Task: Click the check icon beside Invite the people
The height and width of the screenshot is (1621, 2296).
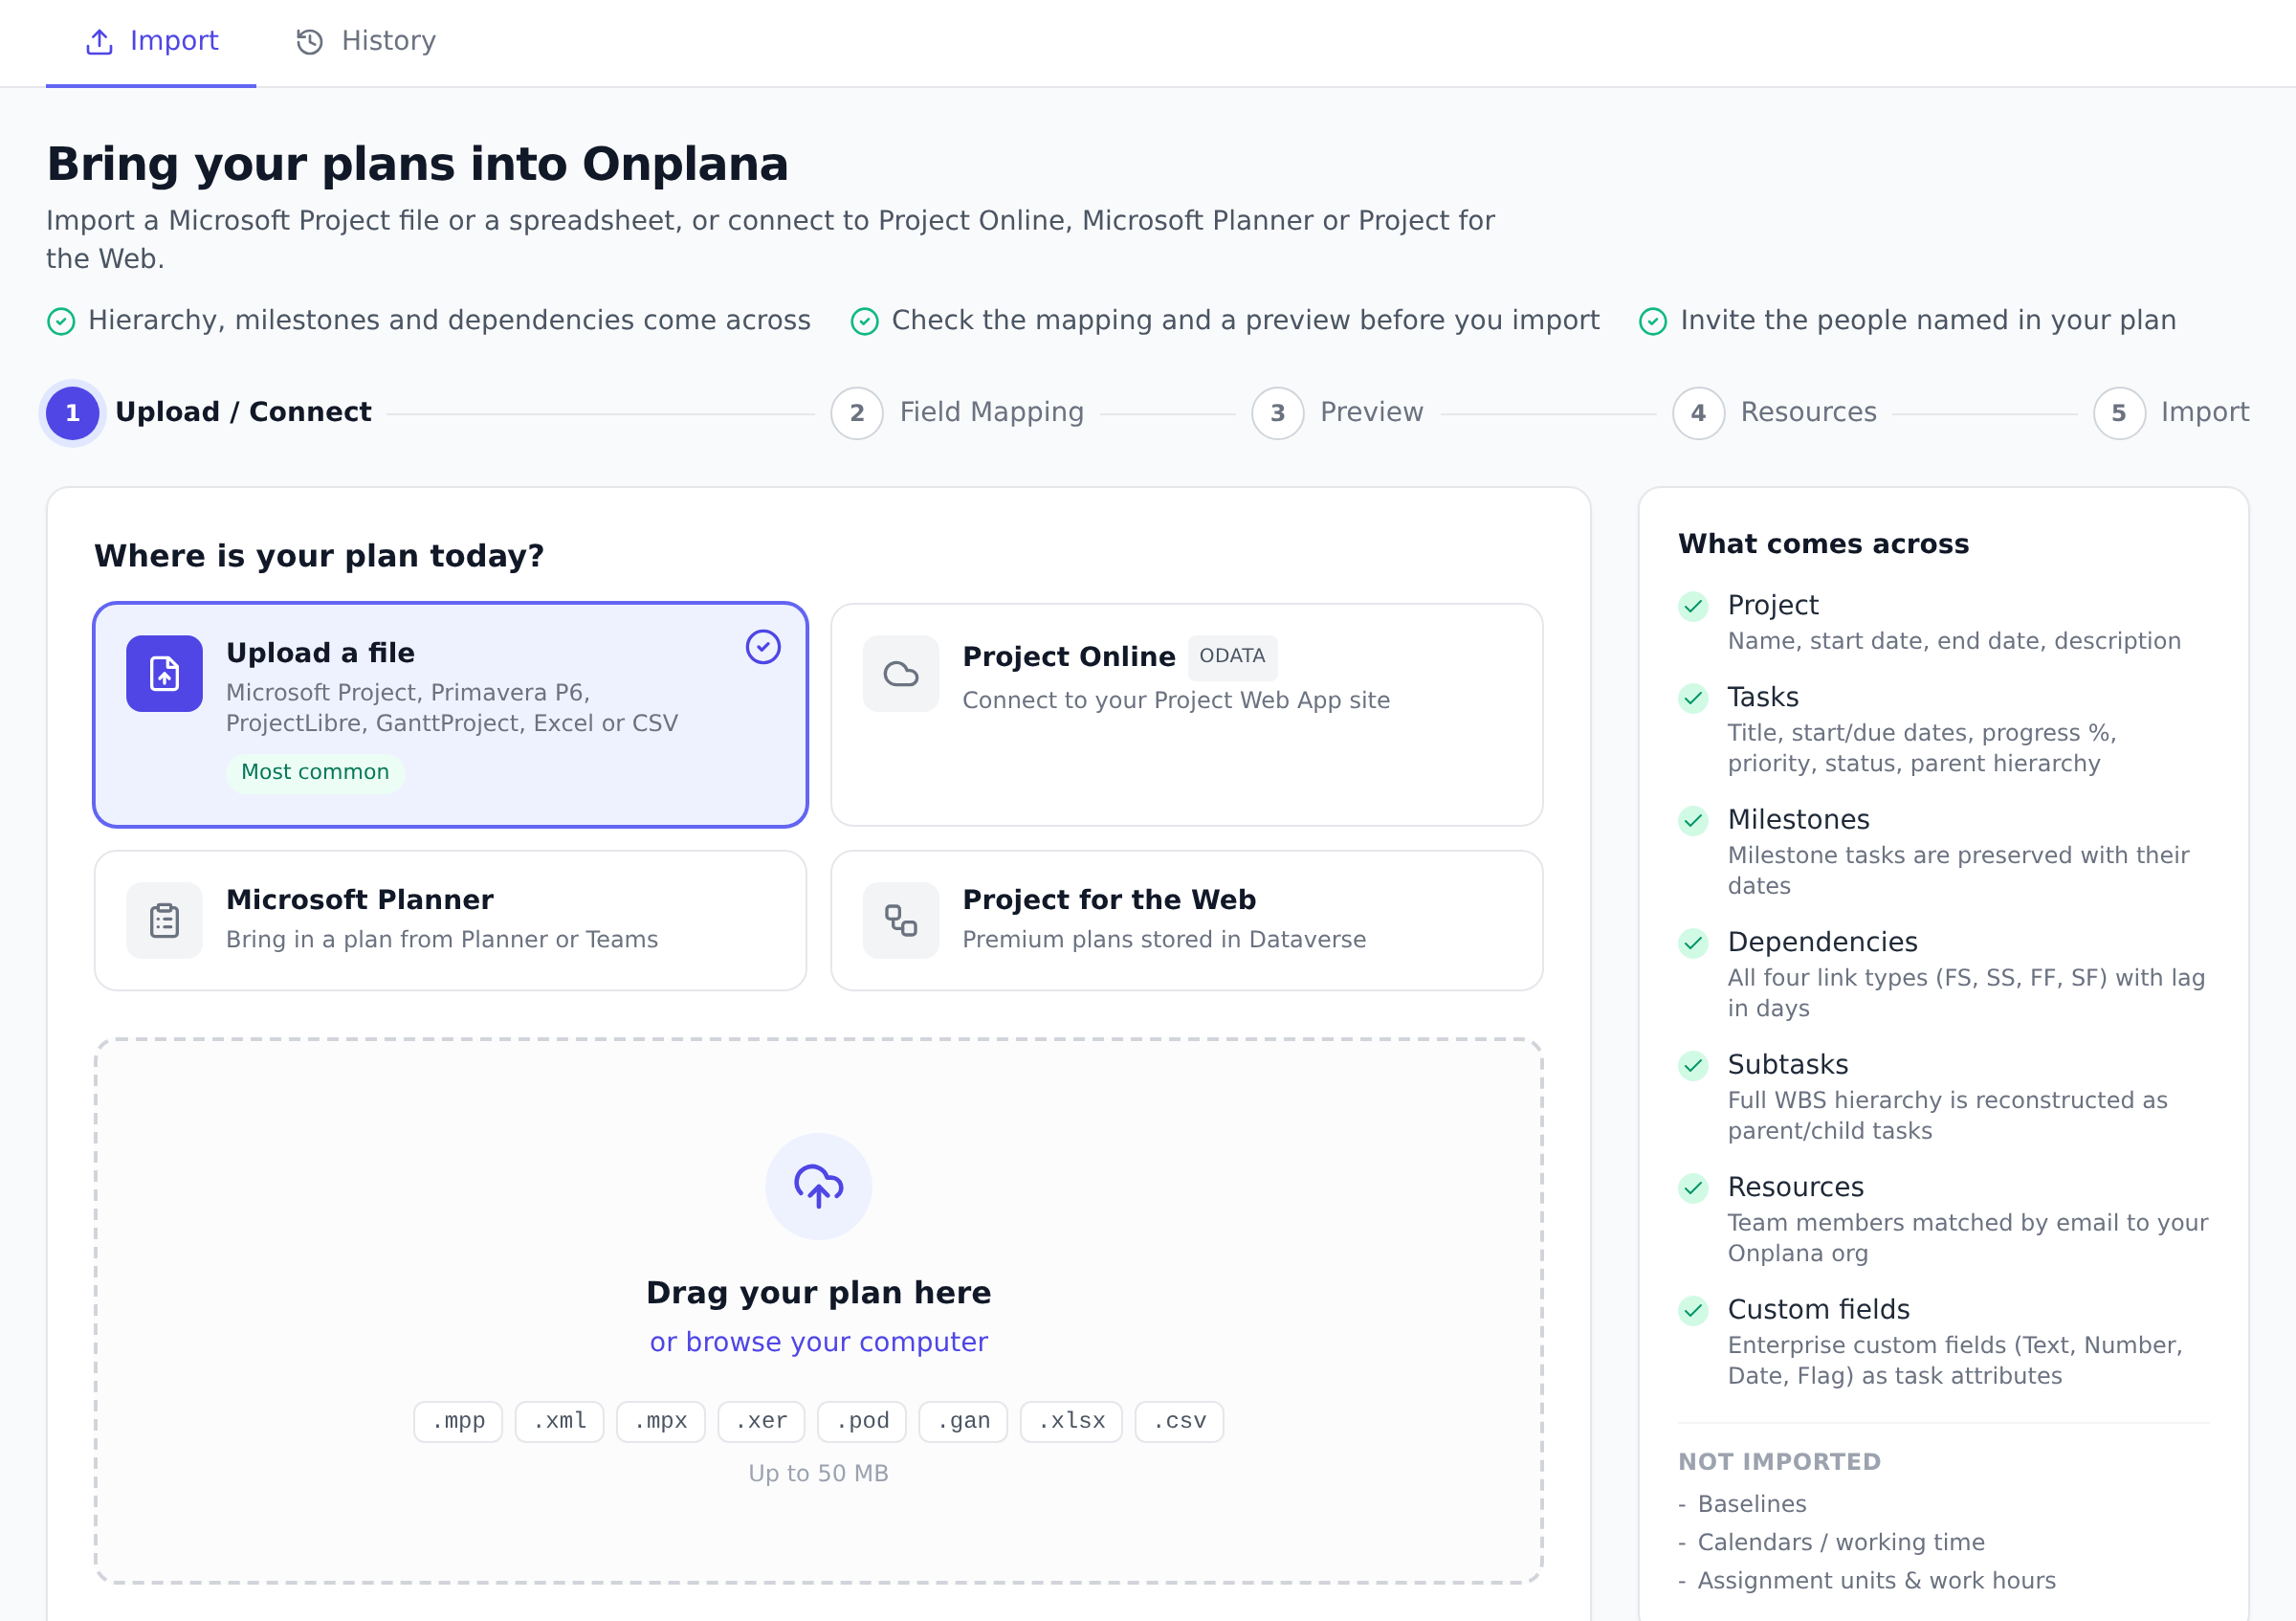Action: [1653, 321]
